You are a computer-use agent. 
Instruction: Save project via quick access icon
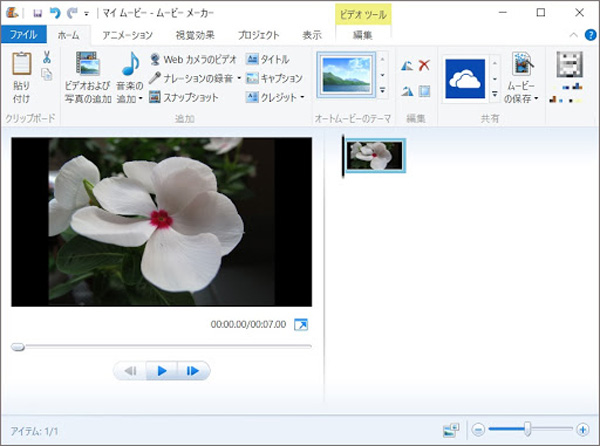tap(38, 13)
